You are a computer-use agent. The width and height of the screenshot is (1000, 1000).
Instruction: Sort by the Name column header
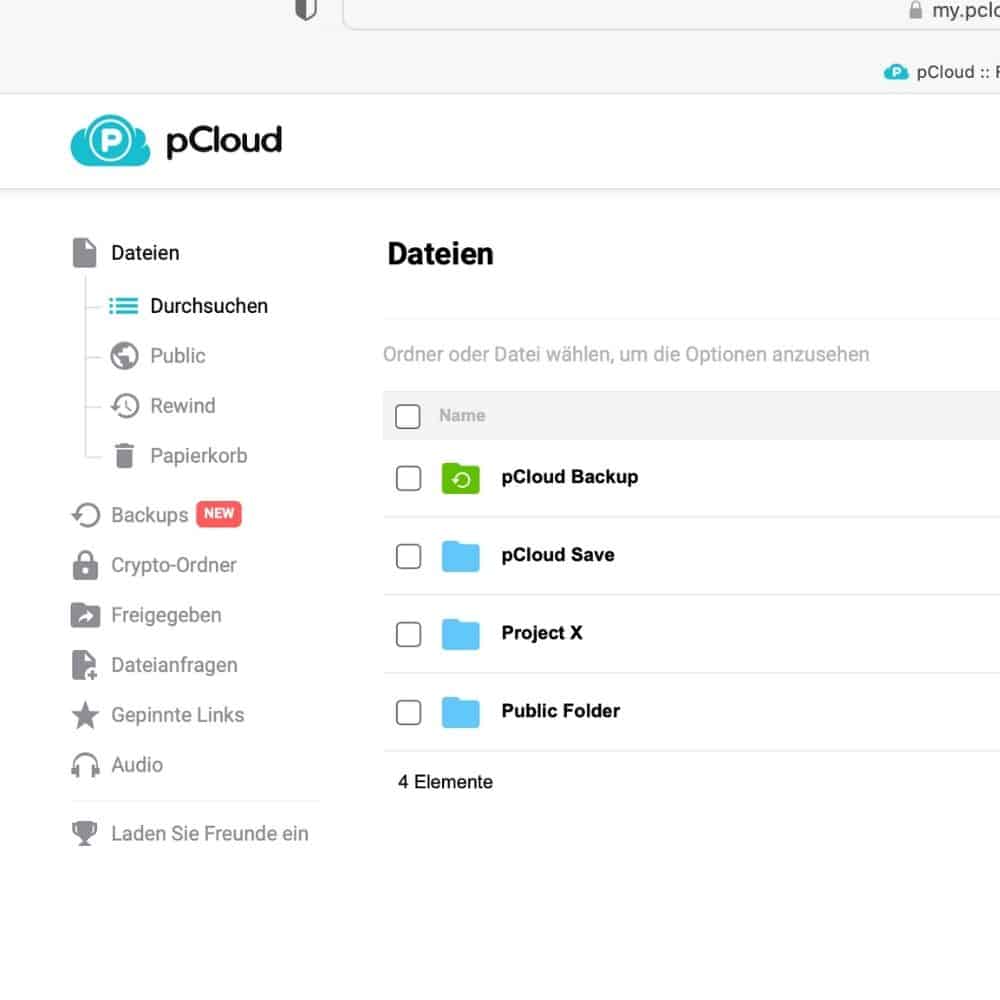click(x=462, y=416)
